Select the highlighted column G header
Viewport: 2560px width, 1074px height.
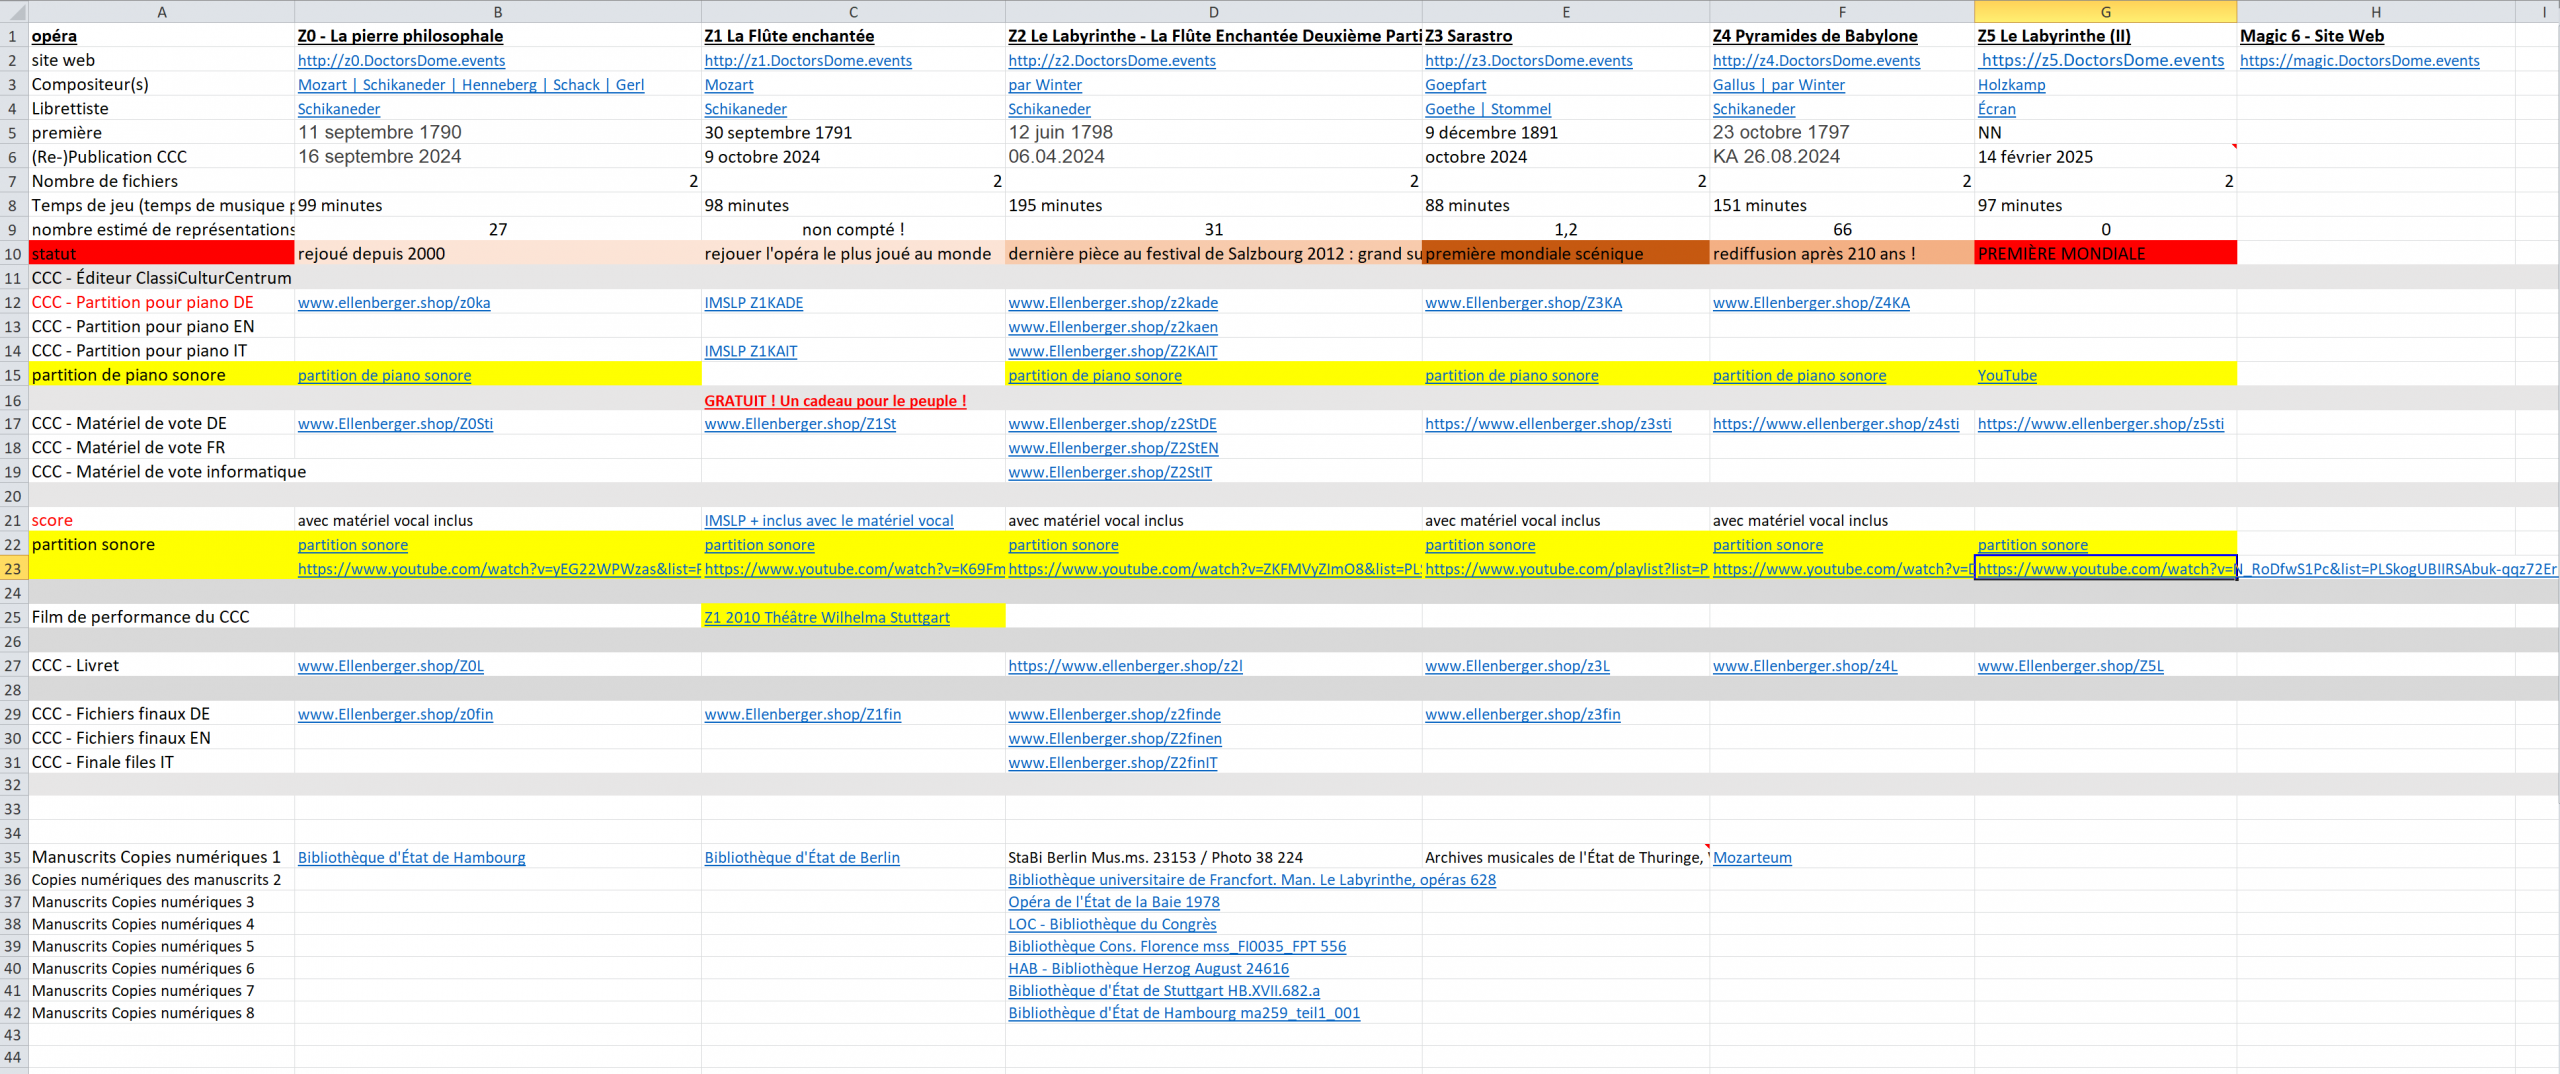pos(2105,12)
